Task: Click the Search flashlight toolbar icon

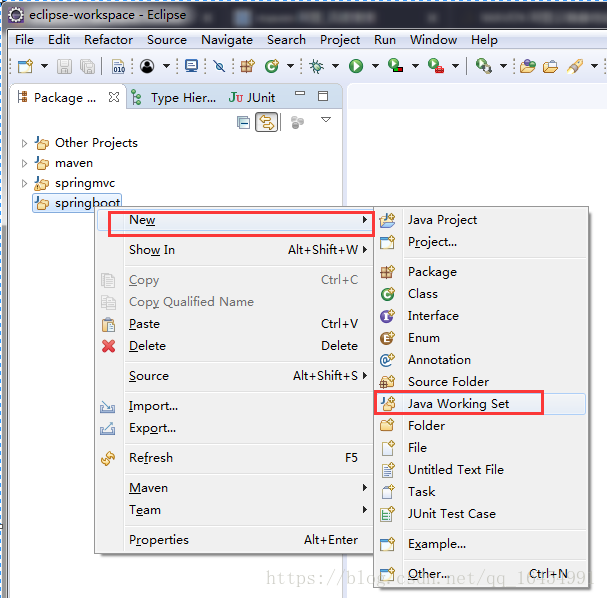Action: point(575,66)
